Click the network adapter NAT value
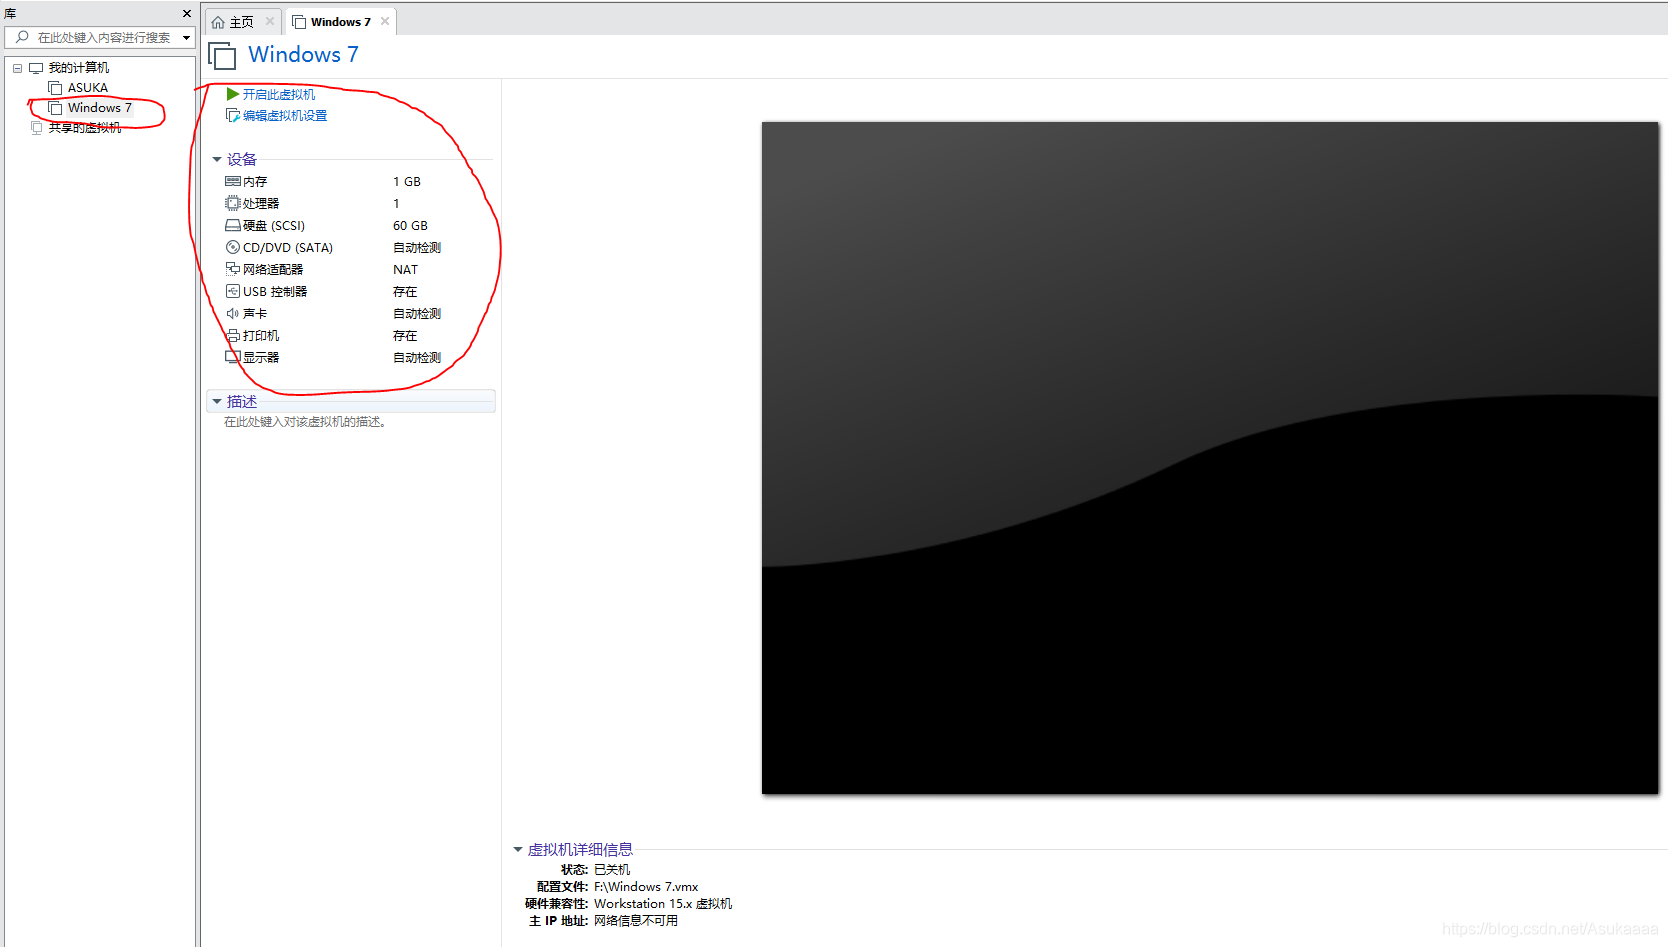The width and height of the screenshot is (1668, 947). 405,270
